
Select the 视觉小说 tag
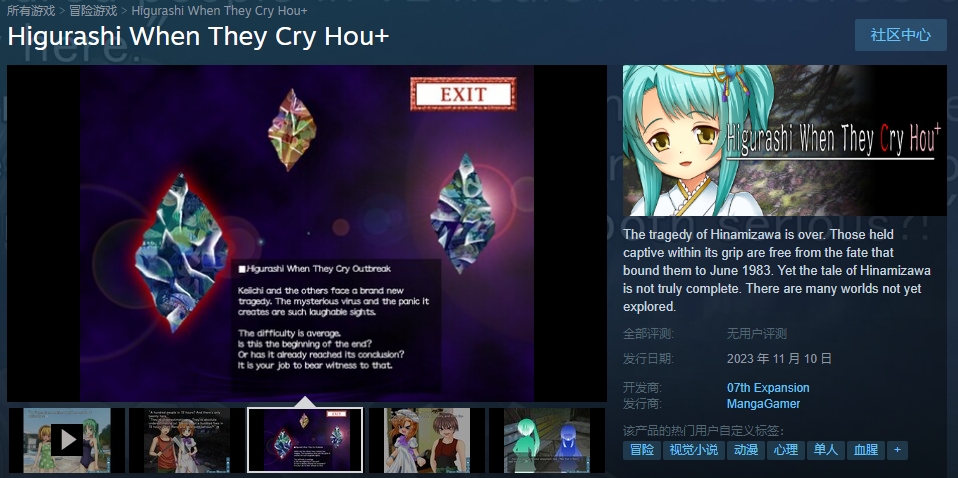pos(693,450)
